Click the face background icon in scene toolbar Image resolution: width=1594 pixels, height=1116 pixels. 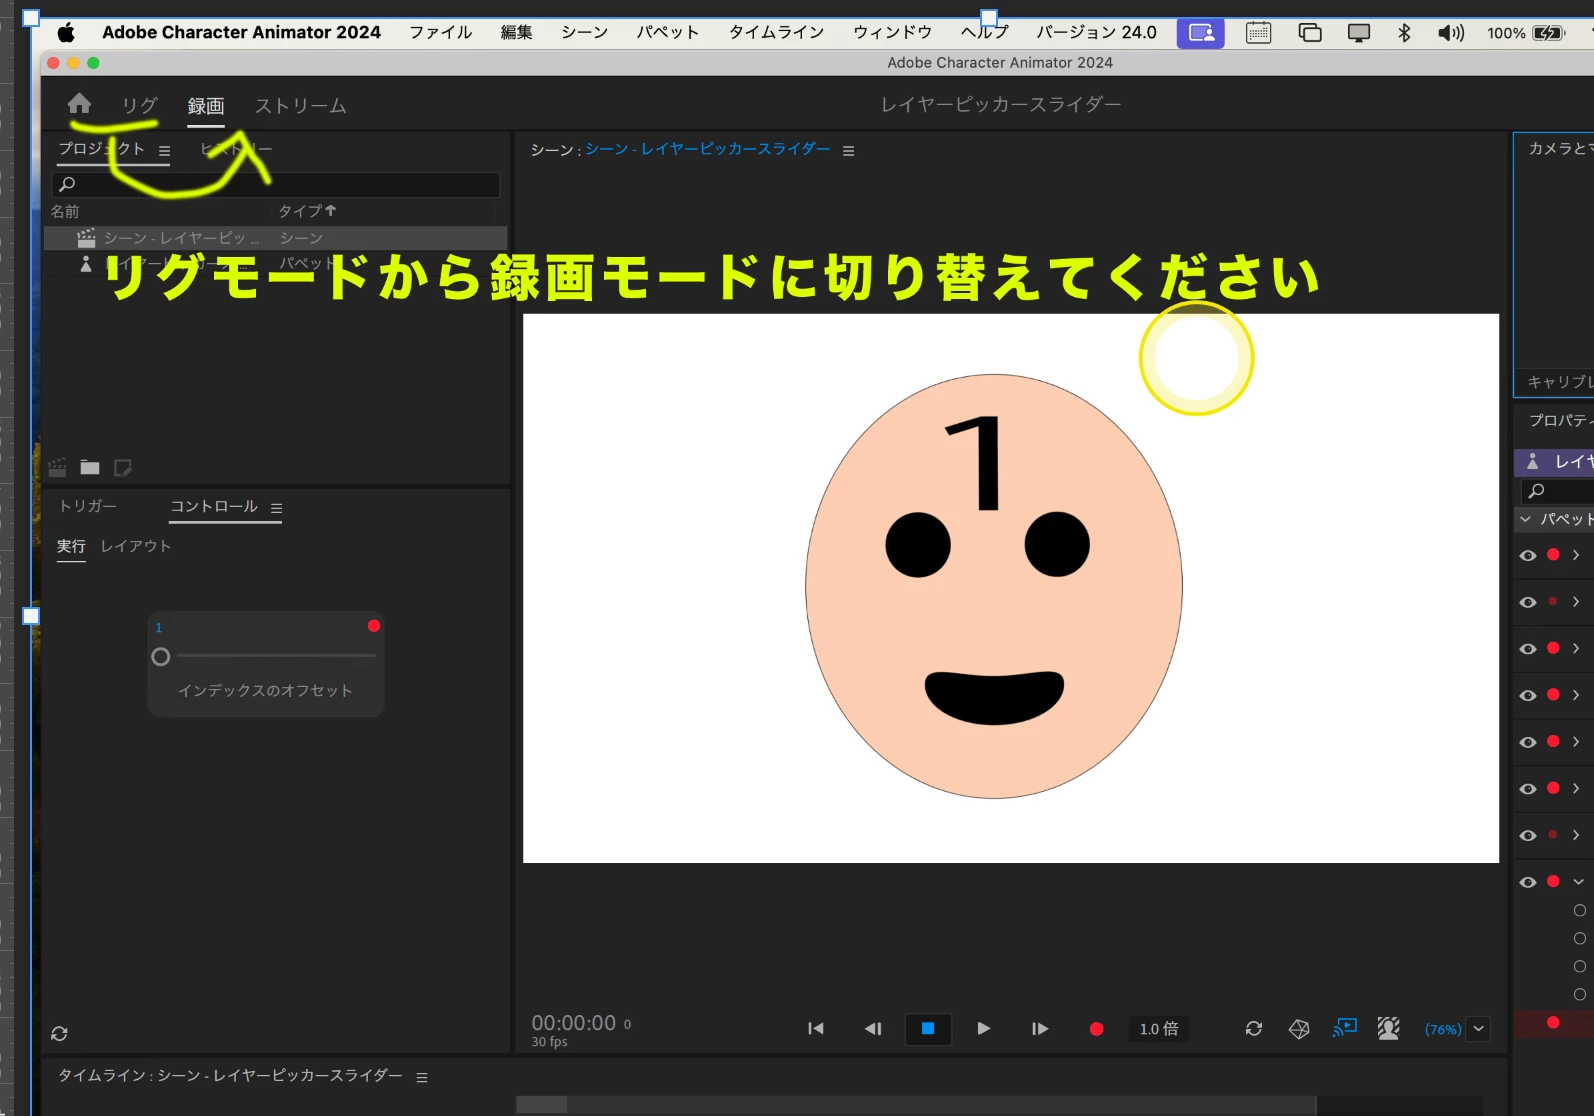[1388, 1028]
